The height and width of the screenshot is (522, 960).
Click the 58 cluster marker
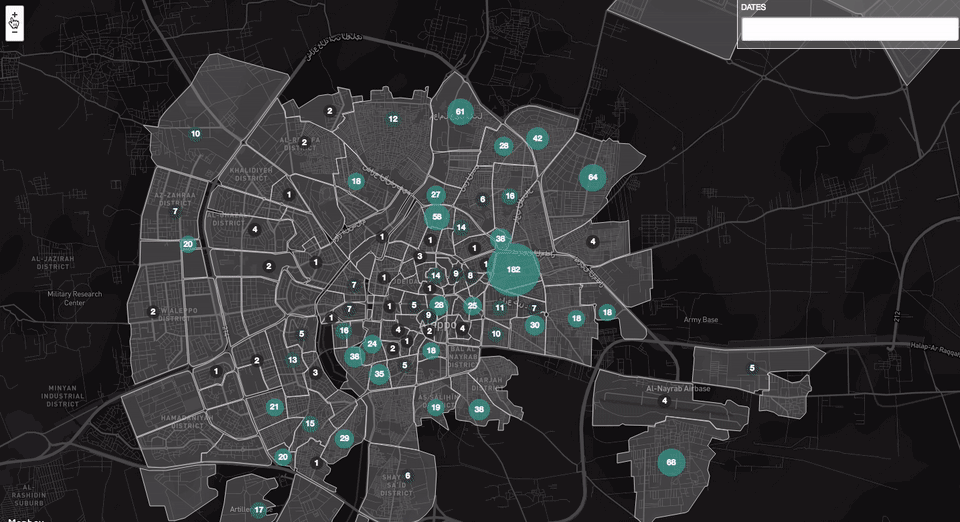[x=437, y=217]
